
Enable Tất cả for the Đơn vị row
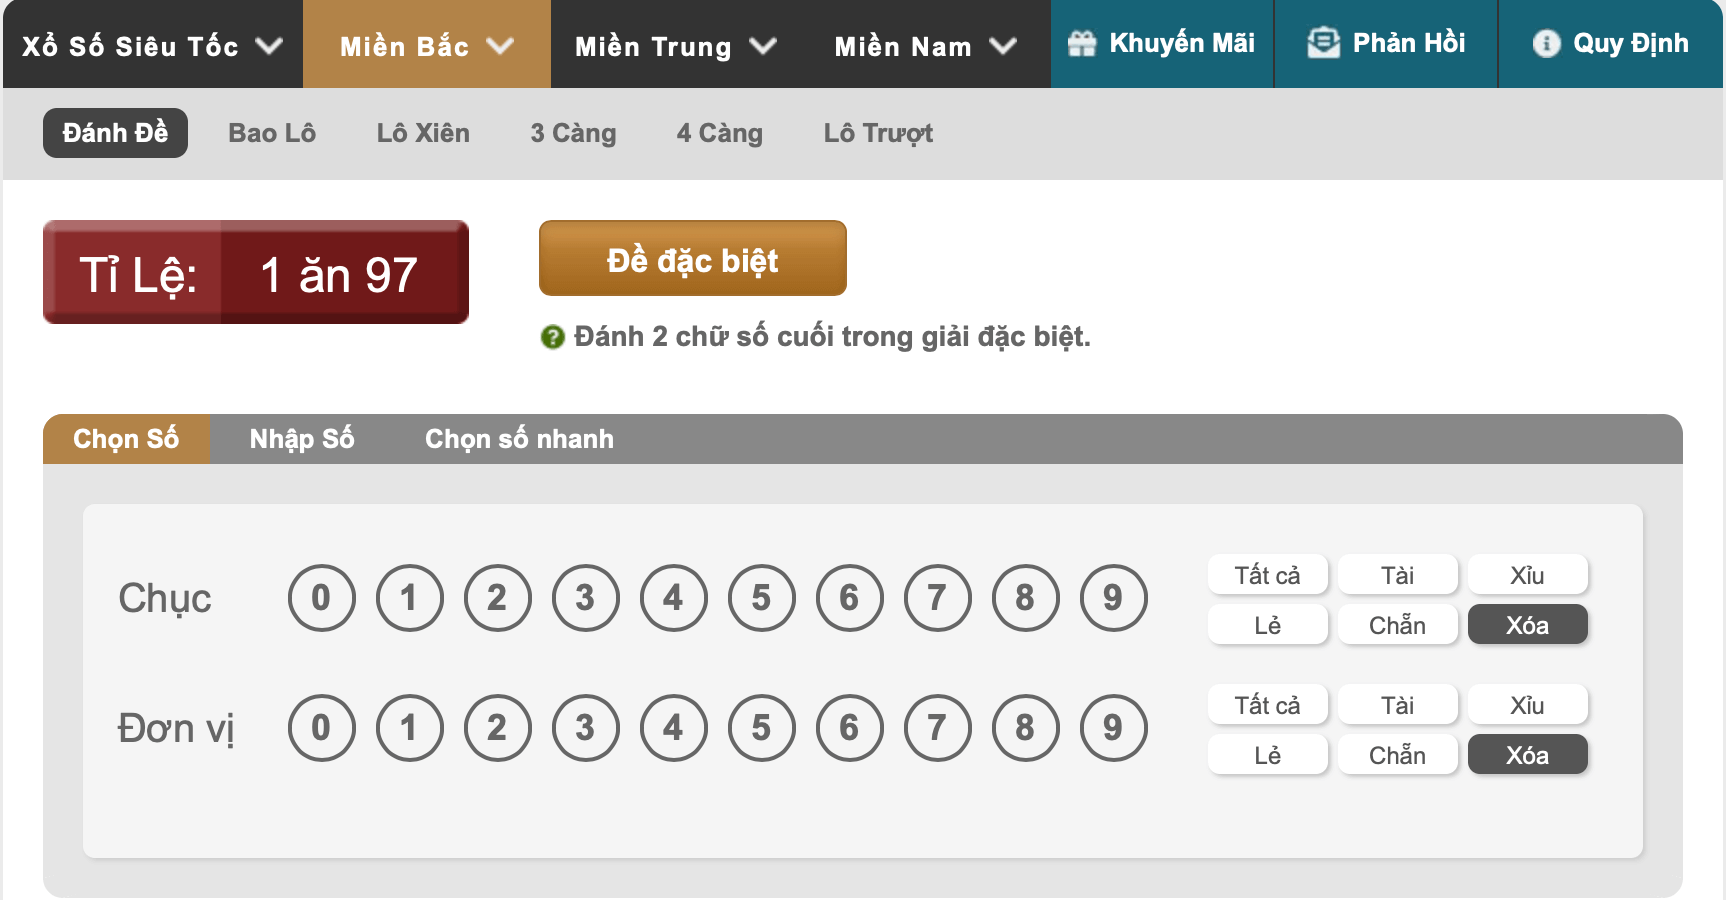click(x=1267, y=704)
